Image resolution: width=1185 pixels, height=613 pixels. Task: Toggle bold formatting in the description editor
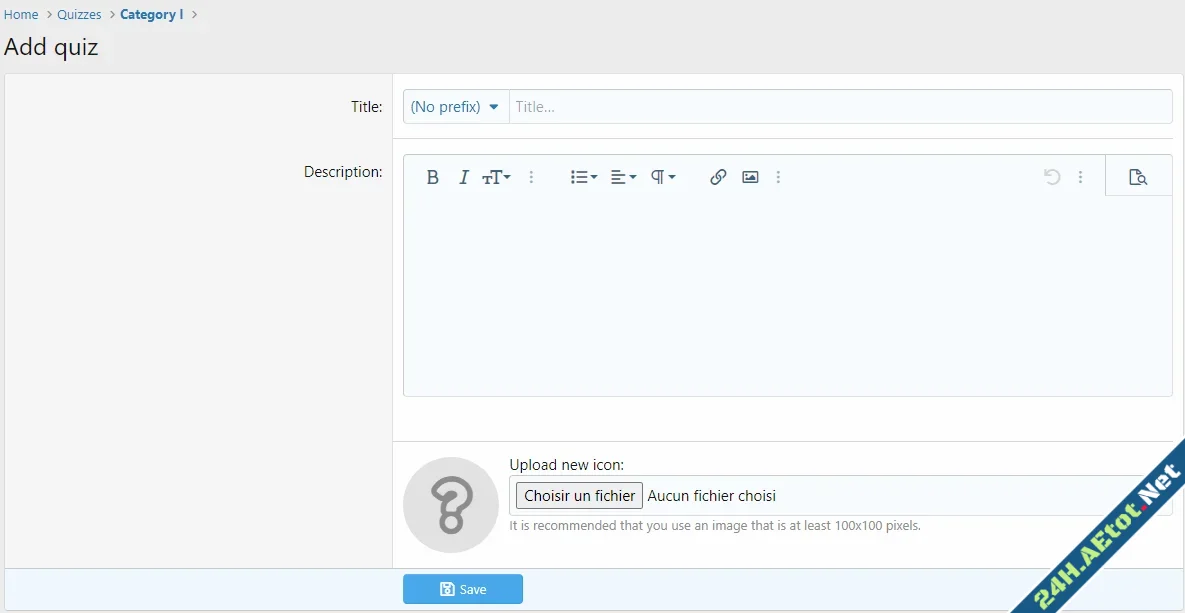click(x=432, y=177)
